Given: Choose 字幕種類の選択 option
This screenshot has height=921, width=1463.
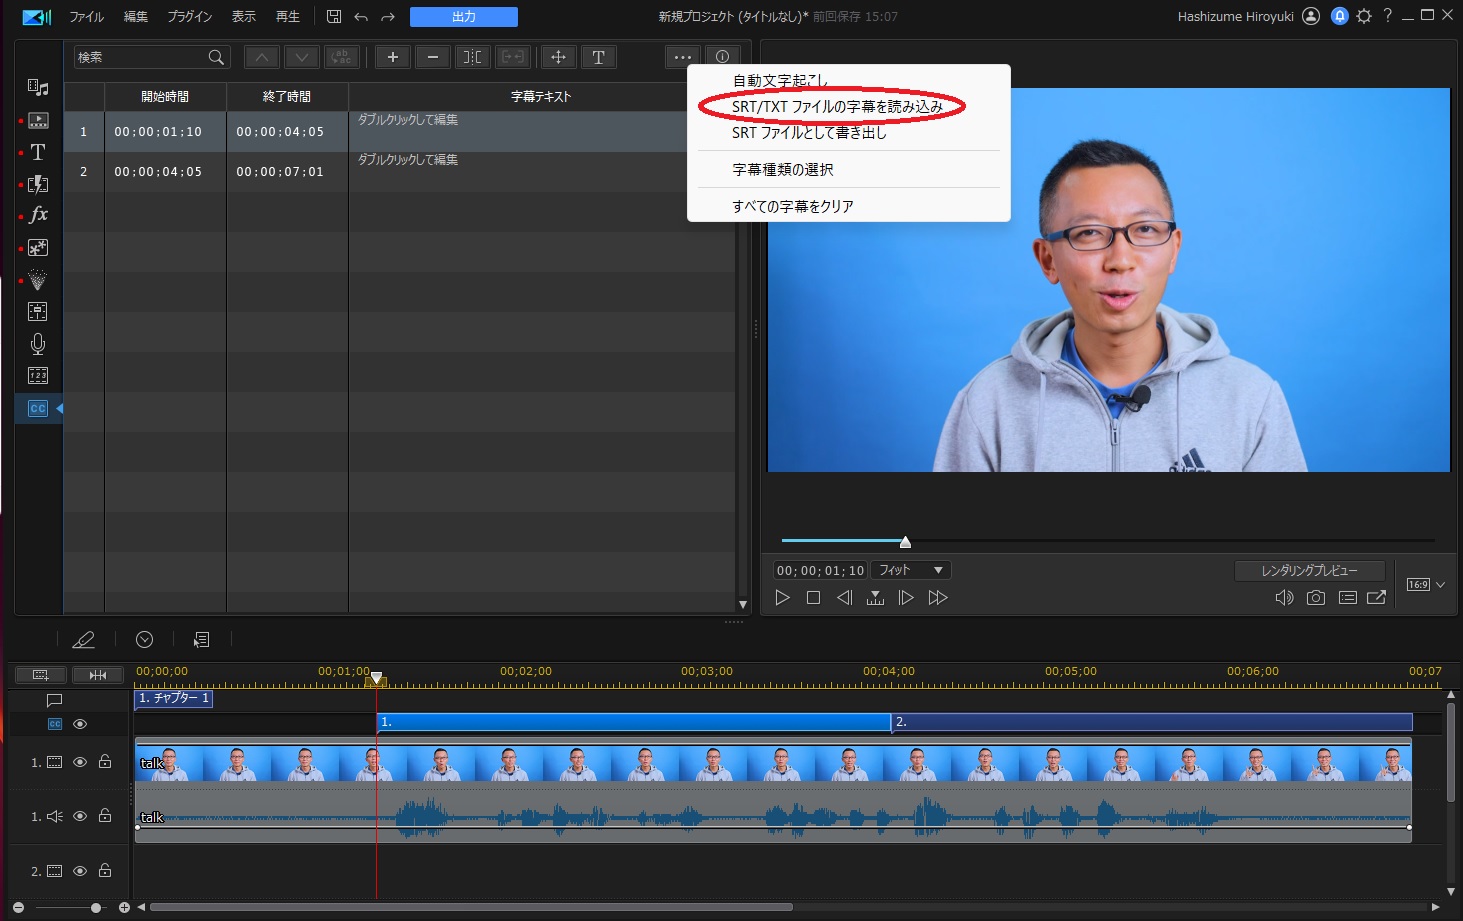Looking at the screenshot, I should click(x=783, y=169).
